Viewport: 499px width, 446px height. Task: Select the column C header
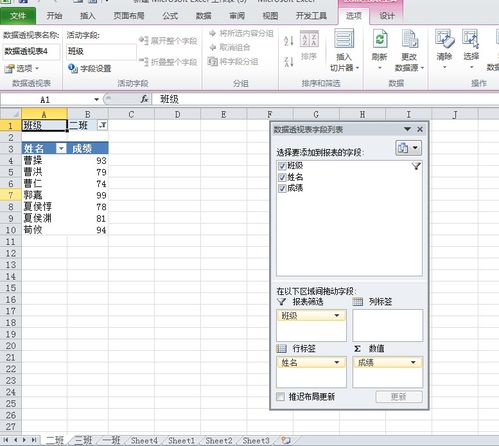coord(131,114)
